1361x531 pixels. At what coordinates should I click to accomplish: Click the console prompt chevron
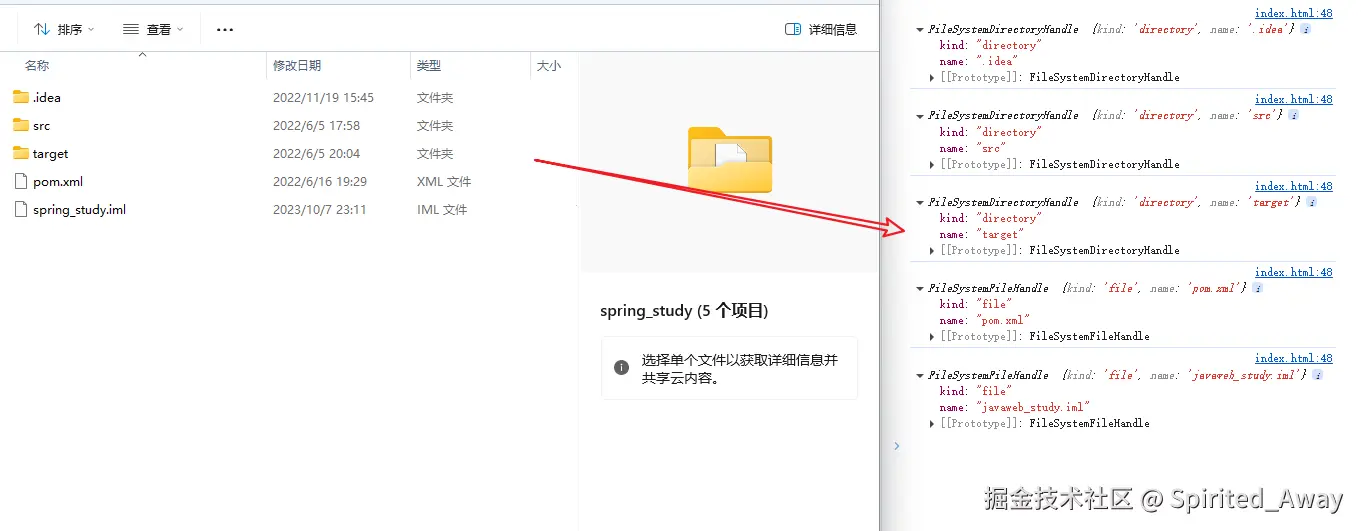point(897,446)
